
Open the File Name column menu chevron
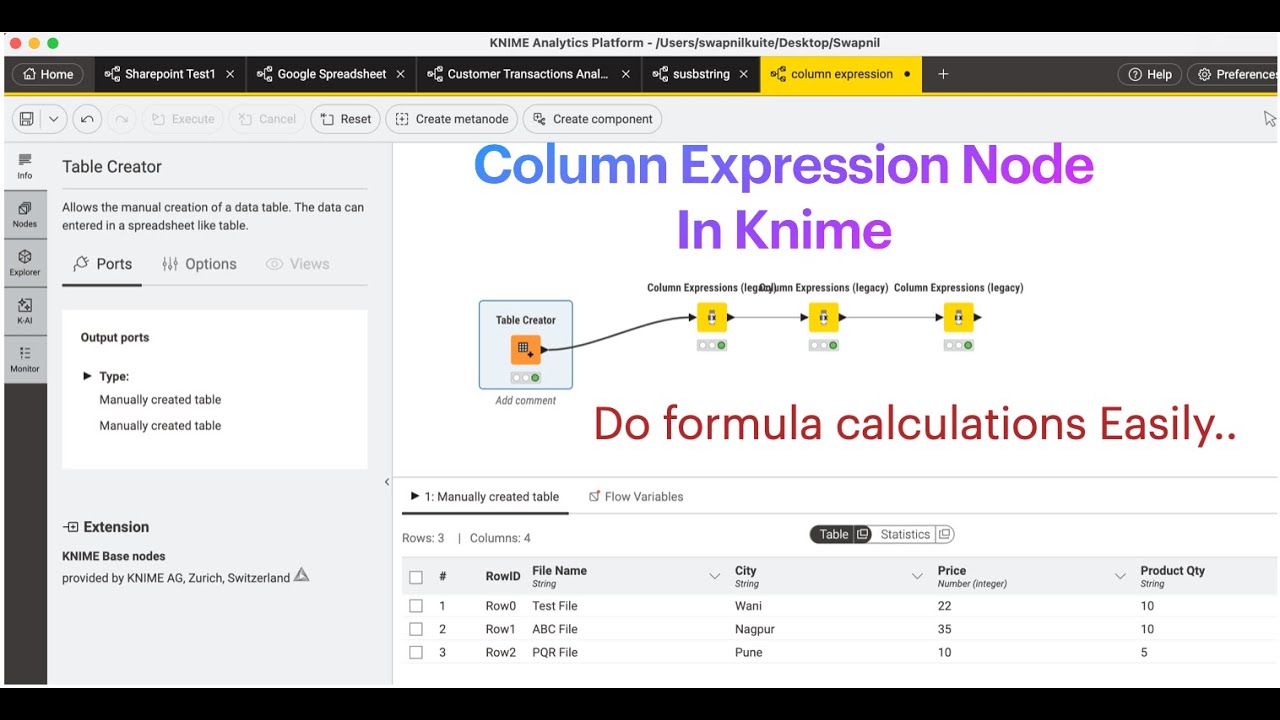715,576
